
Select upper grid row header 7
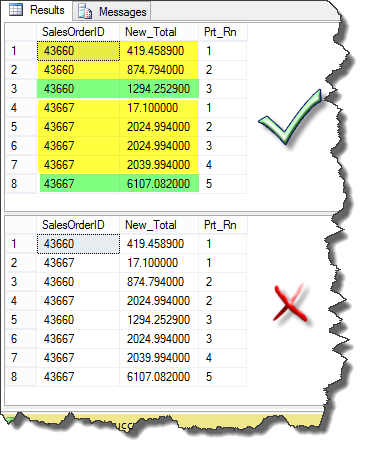point(21,165)
